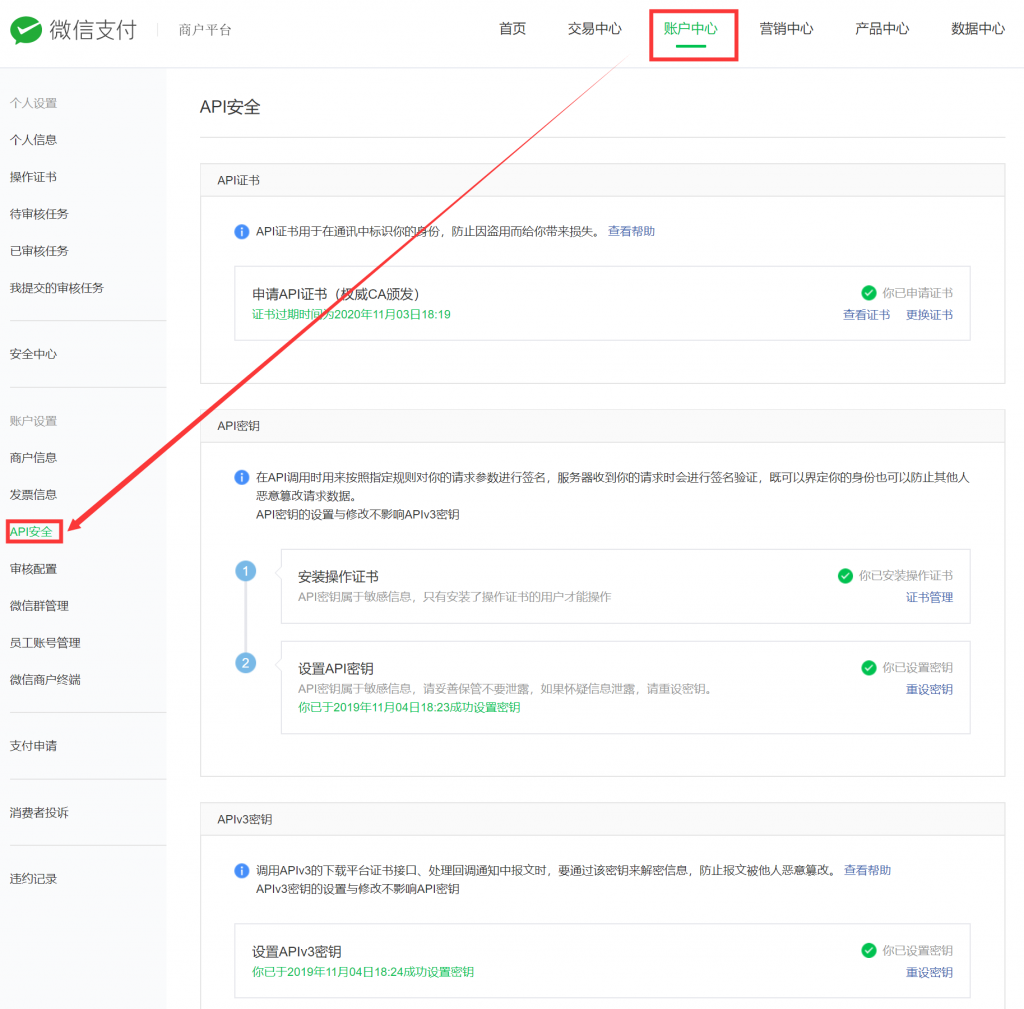
Task: Go to 违约记录 in the sidebar
Action: pyautogui.click(x=33, y=879)
